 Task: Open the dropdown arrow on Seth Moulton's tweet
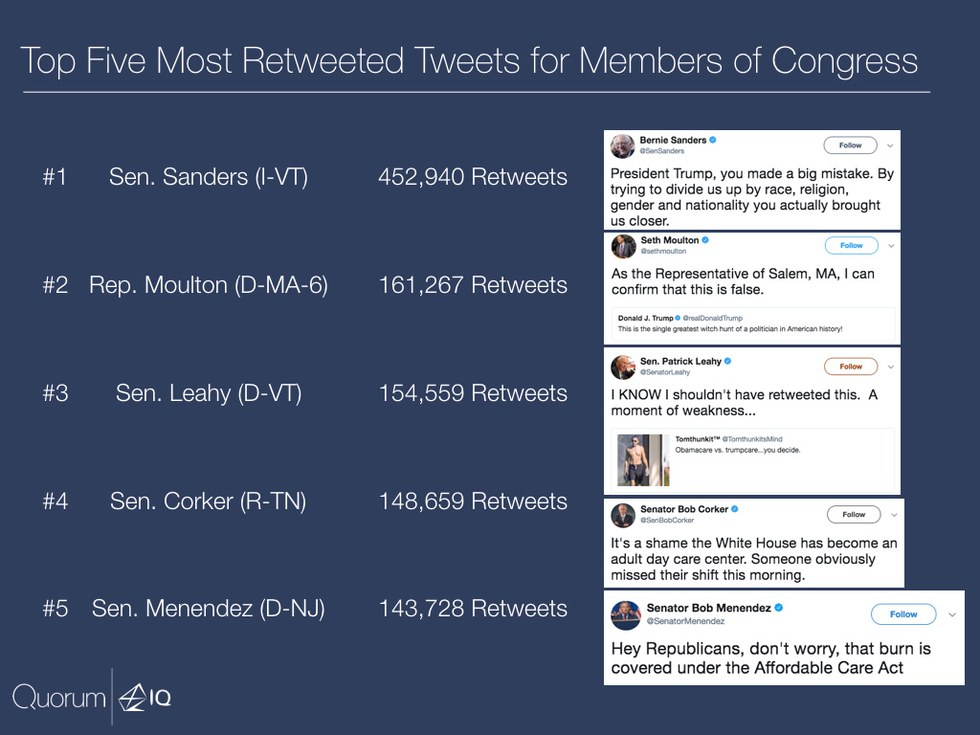tap(890, 246)
